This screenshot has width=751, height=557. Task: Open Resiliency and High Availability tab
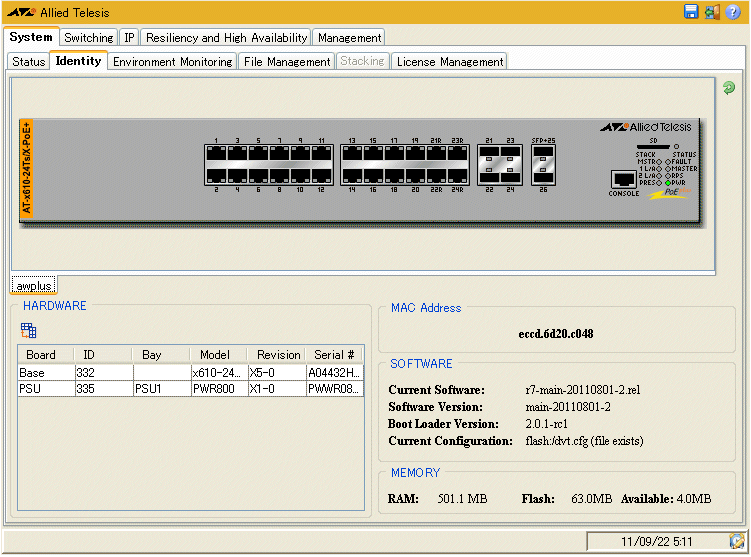coord(226,37)
